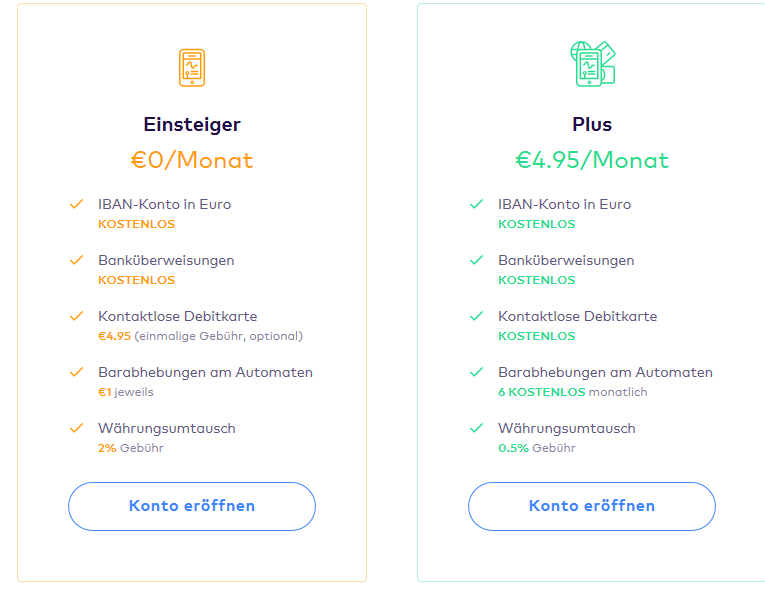The height and width of the screenshot is (592, 765).
Task: Select the Einsteiger plan heading
Action: [192, 125]
